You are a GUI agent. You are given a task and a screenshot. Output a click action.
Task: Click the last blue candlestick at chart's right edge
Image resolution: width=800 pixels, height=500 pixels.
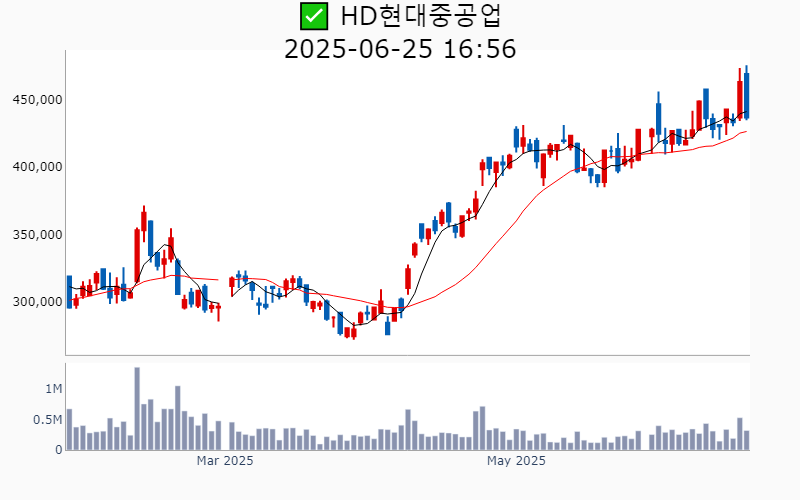tap(746, 92)
